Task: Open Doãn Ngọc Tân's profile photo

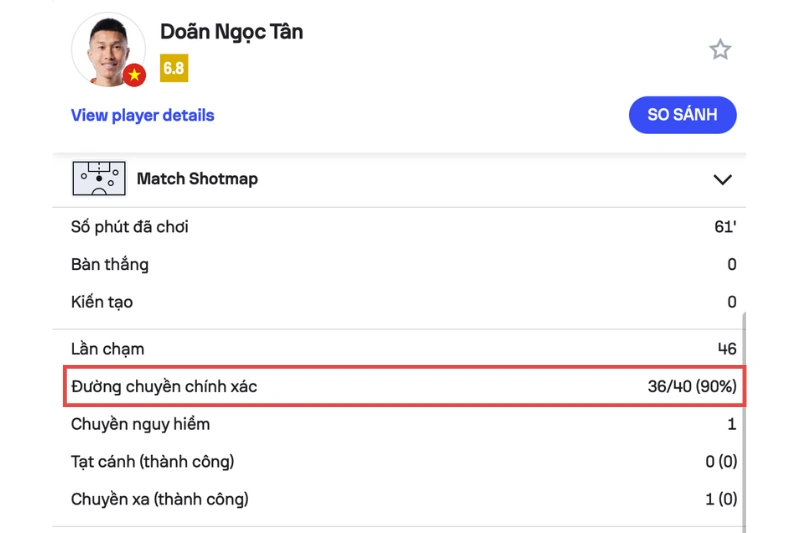Action: (106, 48)
